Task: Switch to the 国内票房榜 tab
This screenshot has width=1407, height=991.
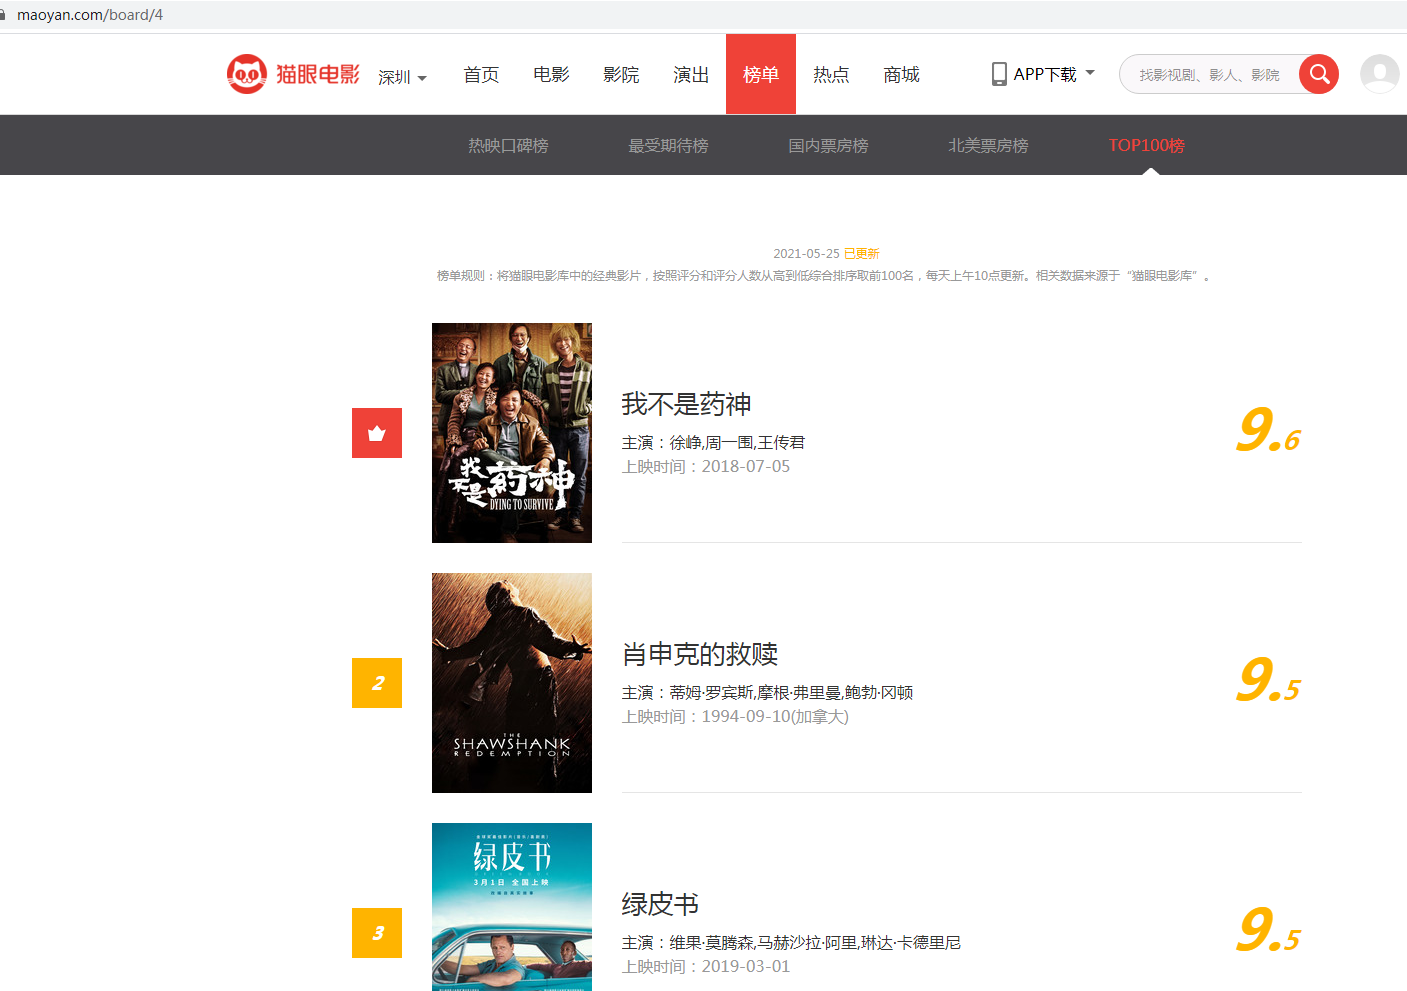Action: click(x=828, y=145)
